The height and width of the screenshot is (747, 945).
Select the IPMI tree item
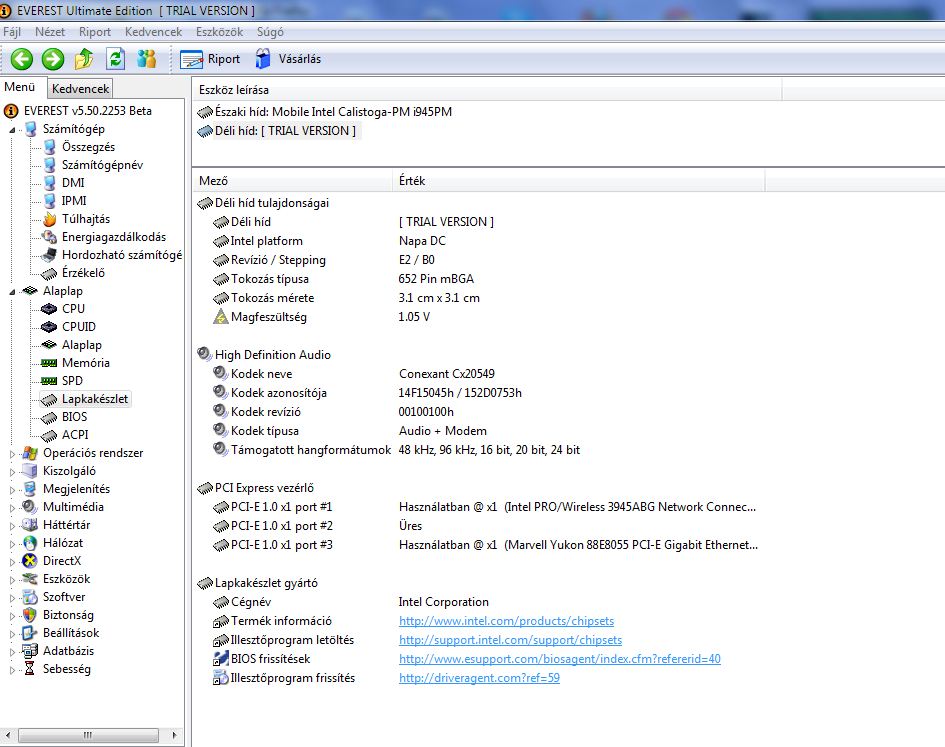74,201
